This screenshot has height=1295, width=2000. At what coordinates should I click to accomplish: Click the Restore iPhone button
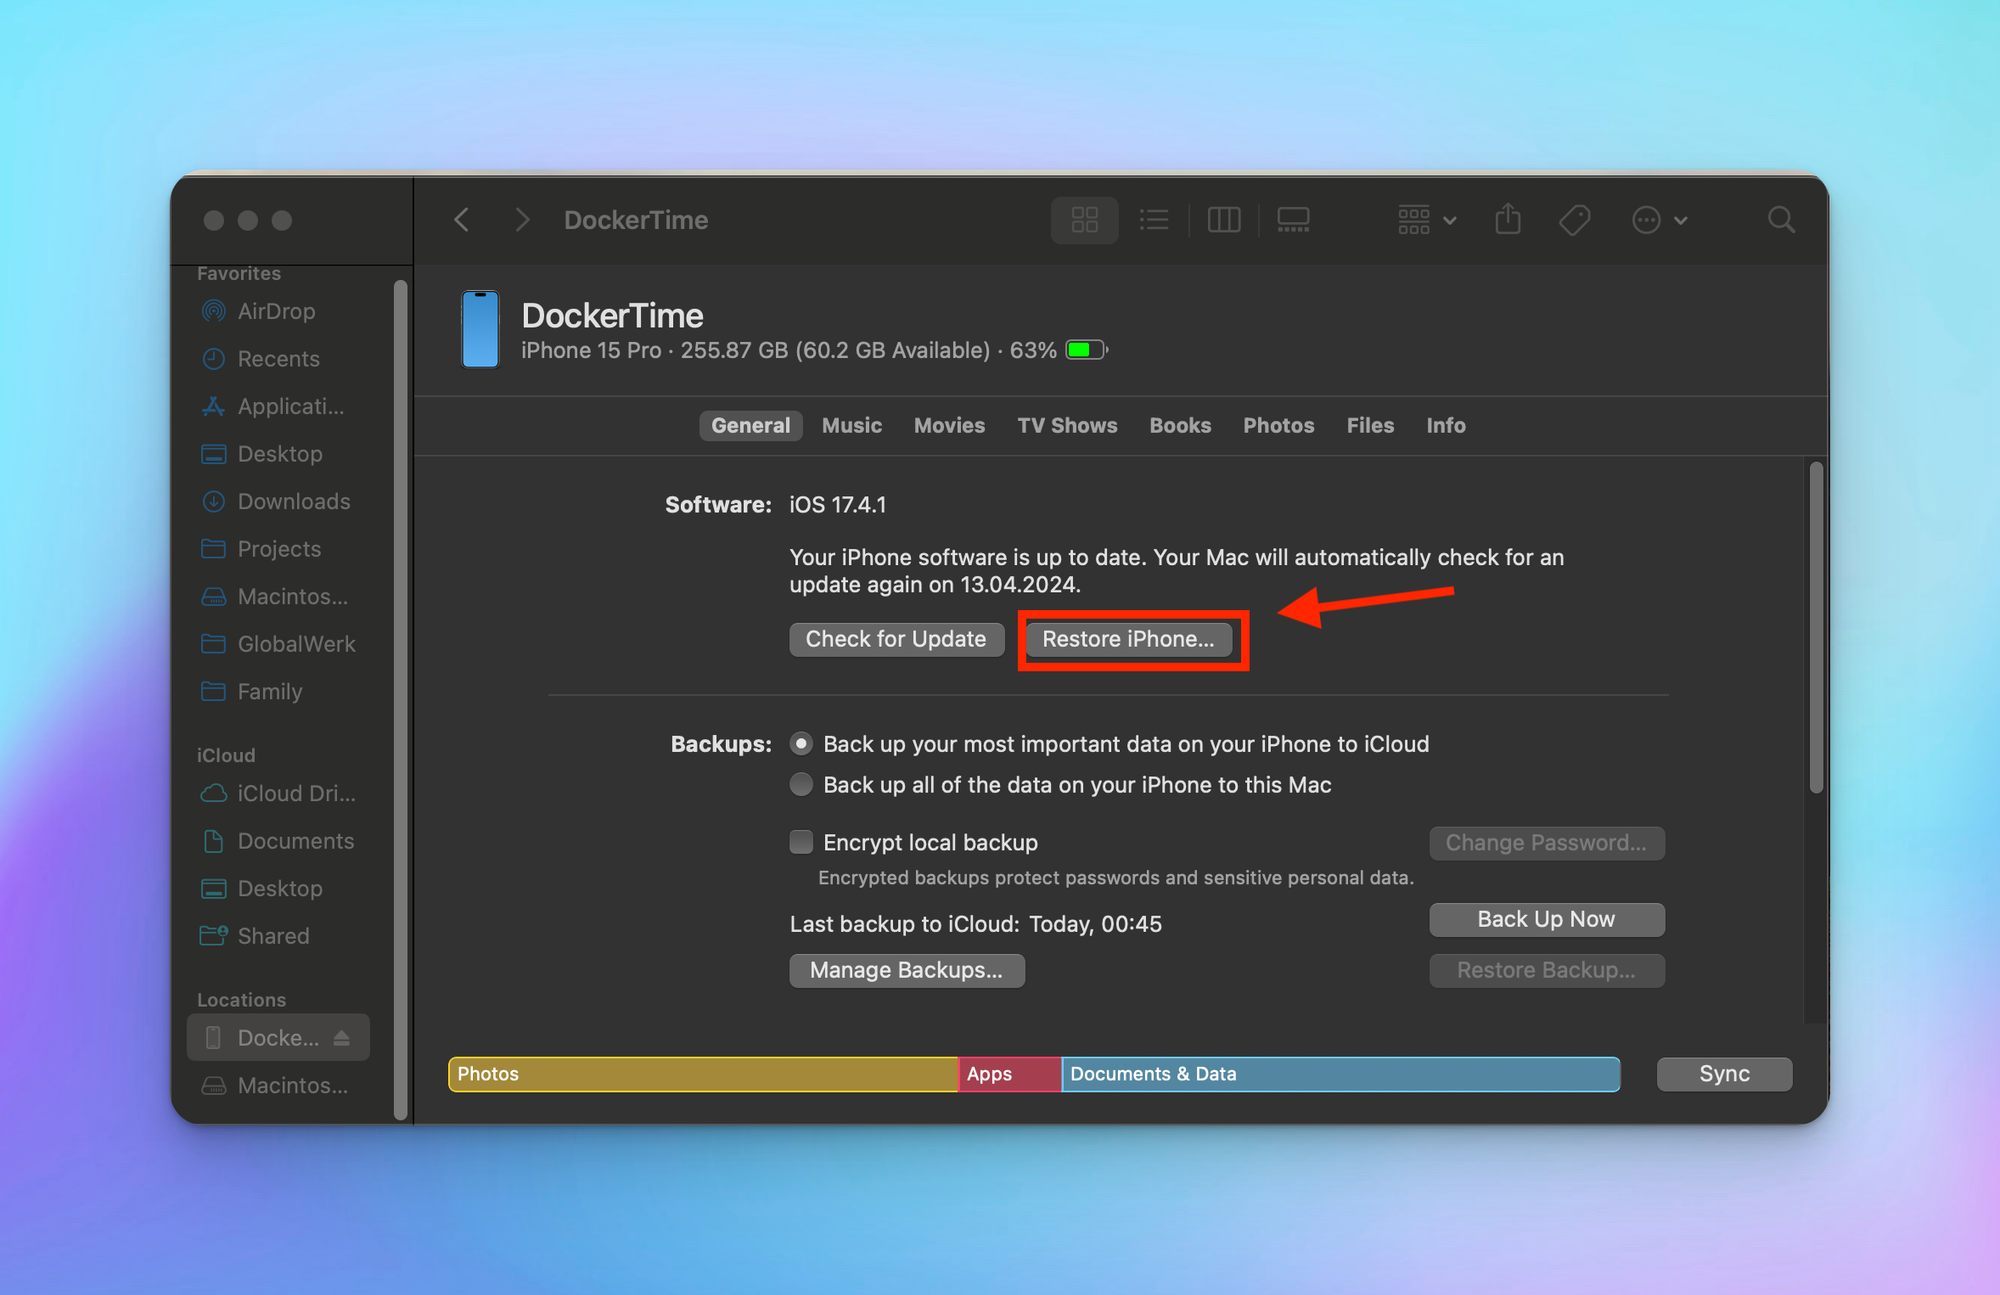(1130, 639)
